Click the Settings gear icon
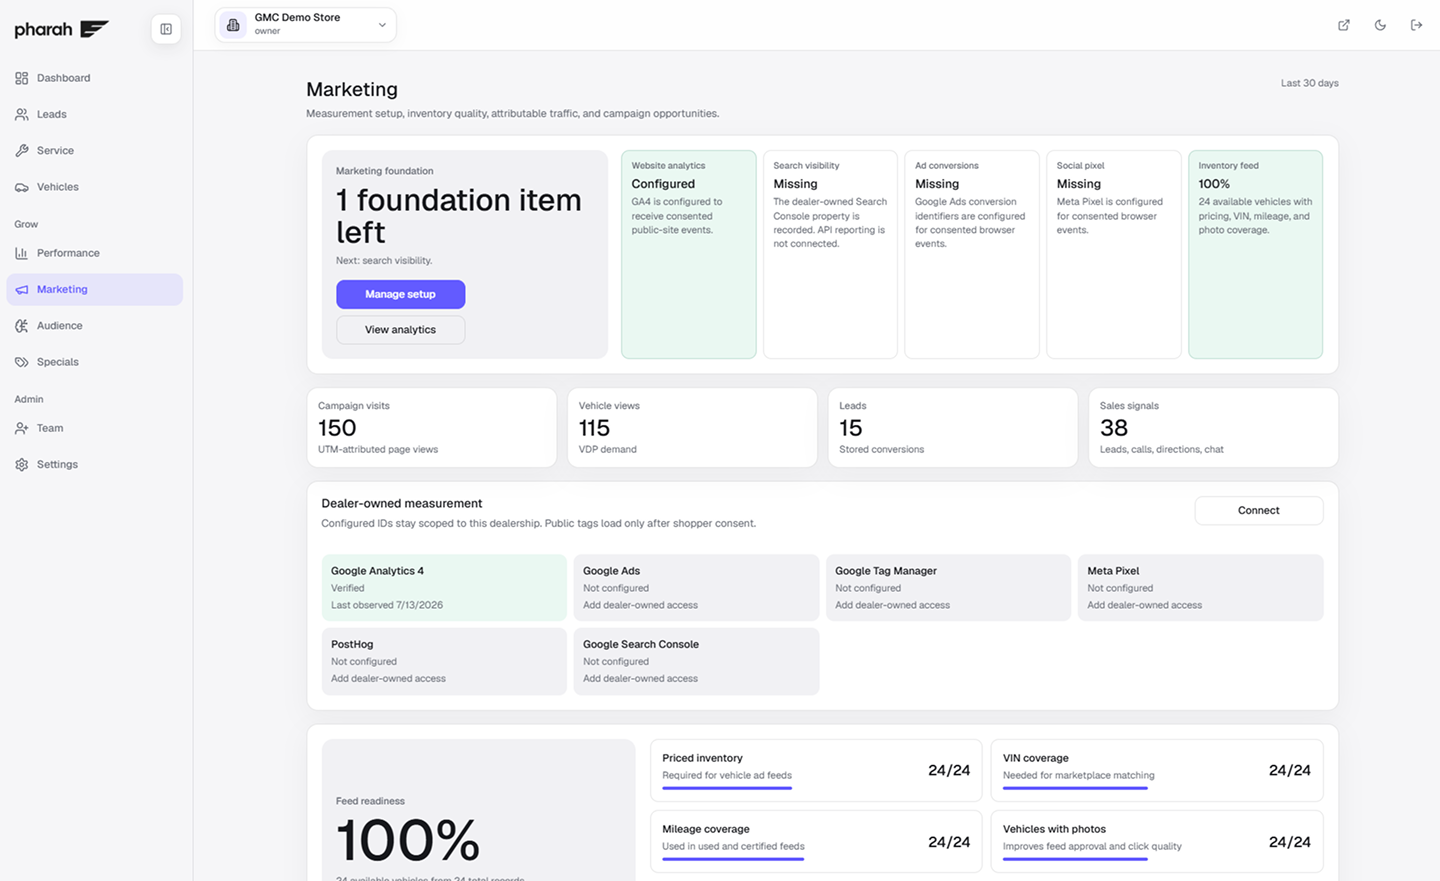The image size is (1440, 881). 22,465
